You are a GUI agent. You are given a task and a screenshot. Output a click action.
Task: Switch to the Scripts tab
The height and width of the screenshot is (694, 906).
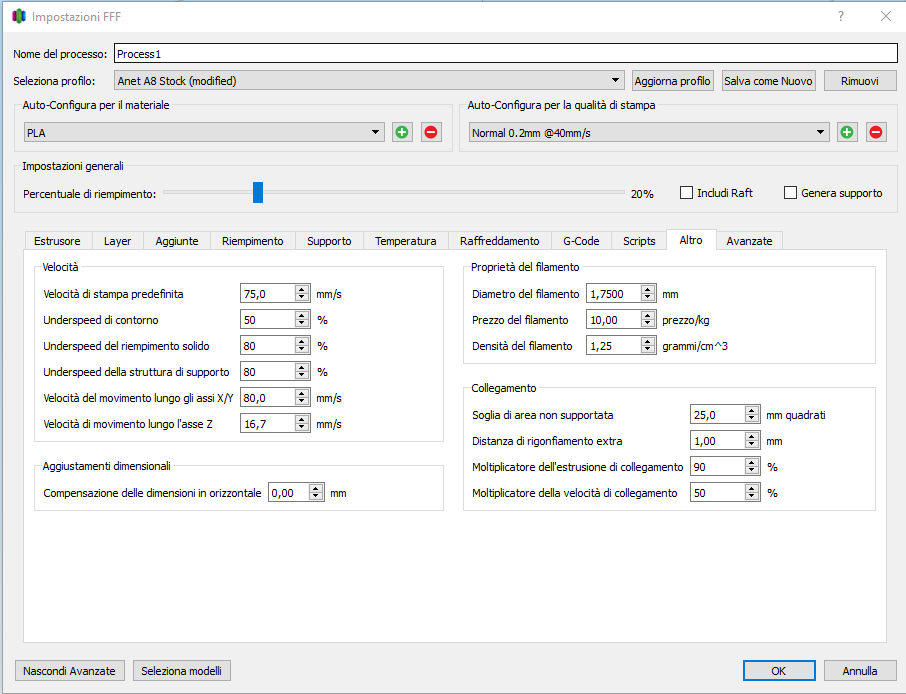(639, 241)
